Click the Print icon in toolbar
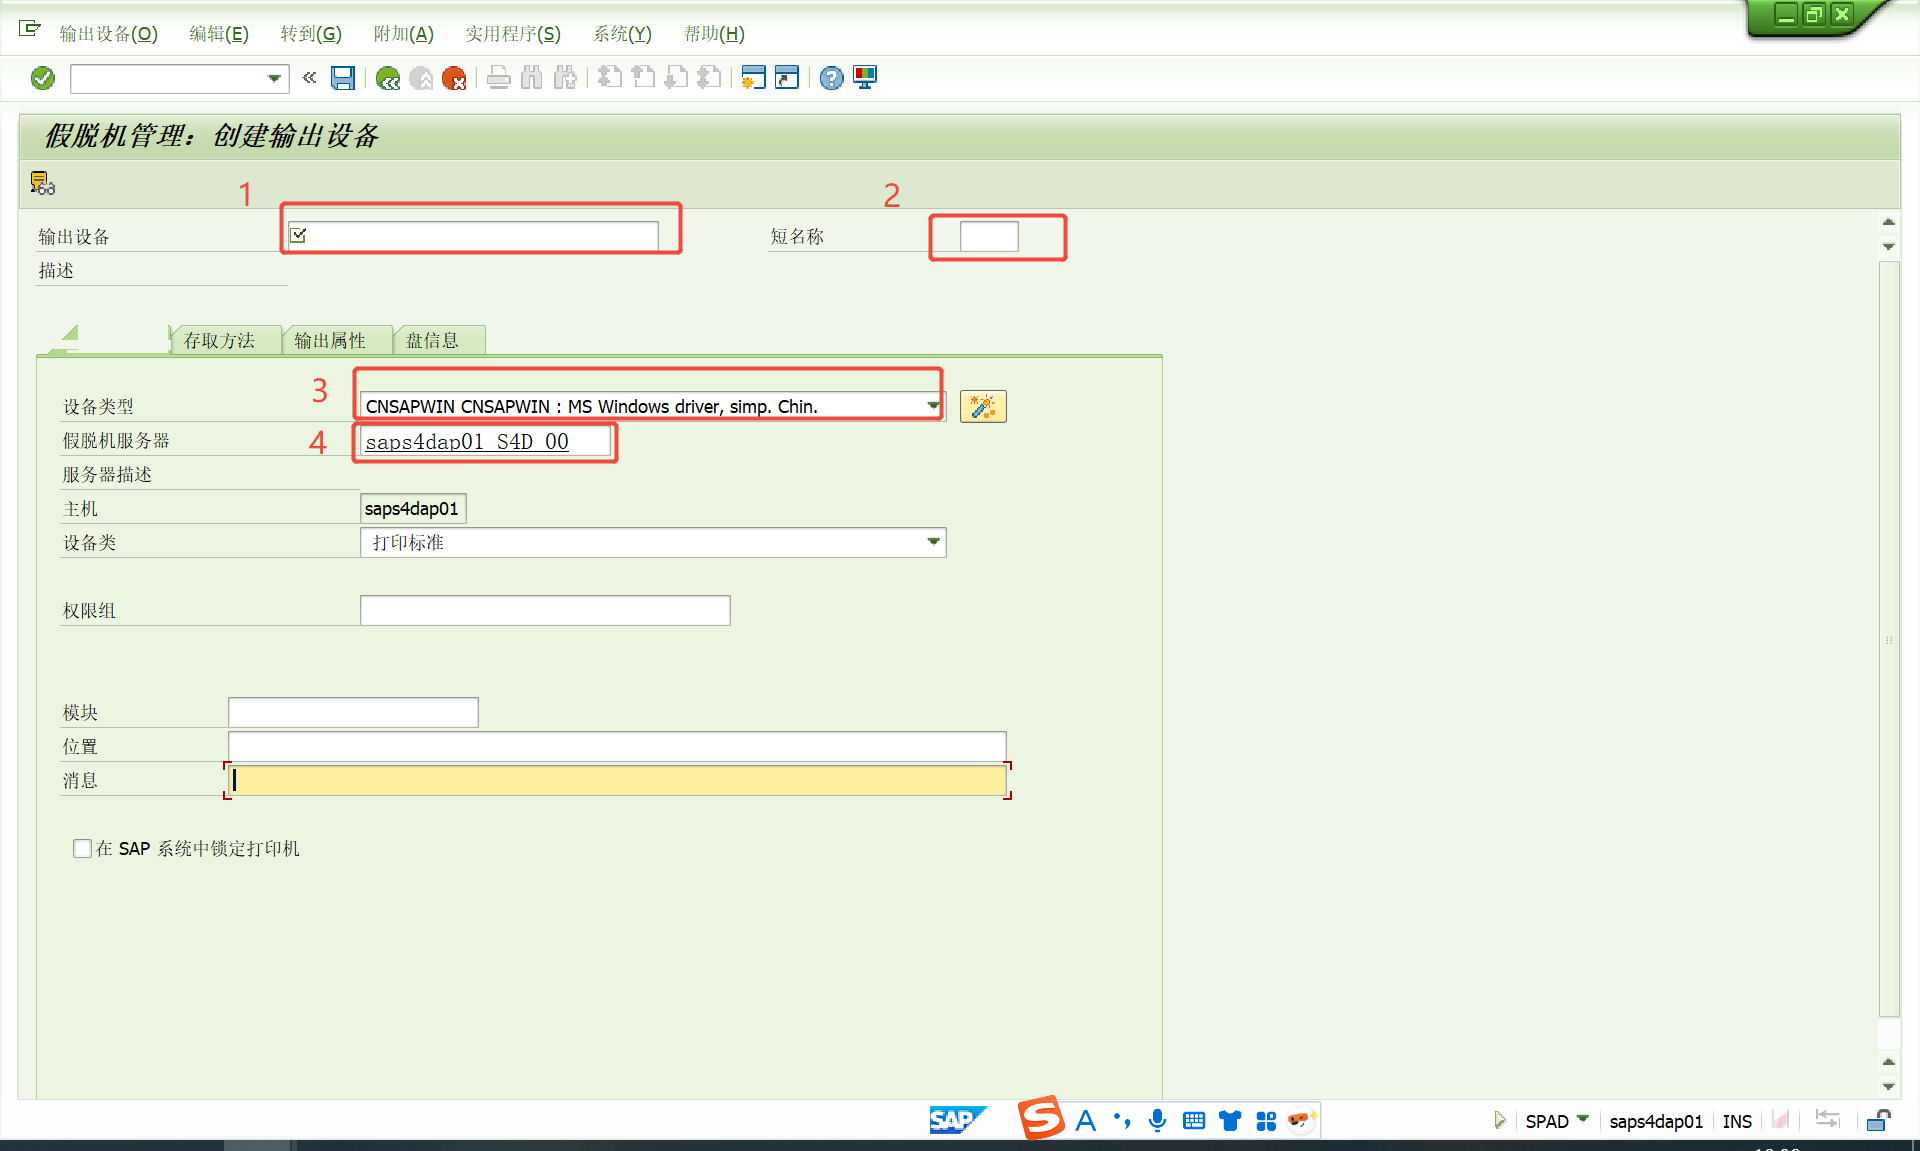Screen dimensions: 1920x1151 click(498, 78)
